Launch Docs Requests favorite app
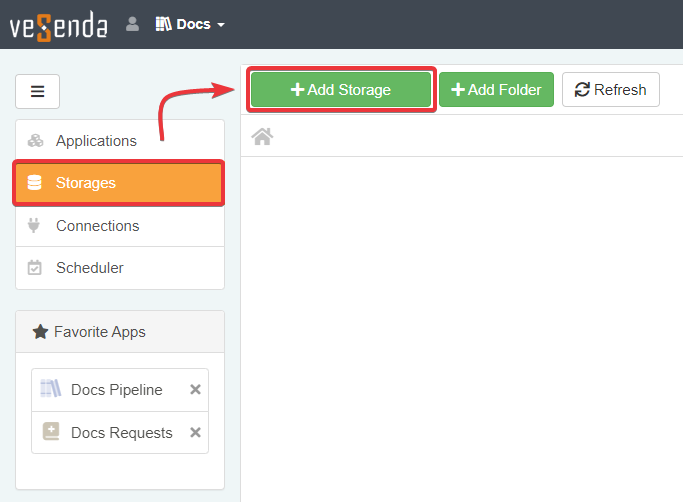 [x=121, y=433]
